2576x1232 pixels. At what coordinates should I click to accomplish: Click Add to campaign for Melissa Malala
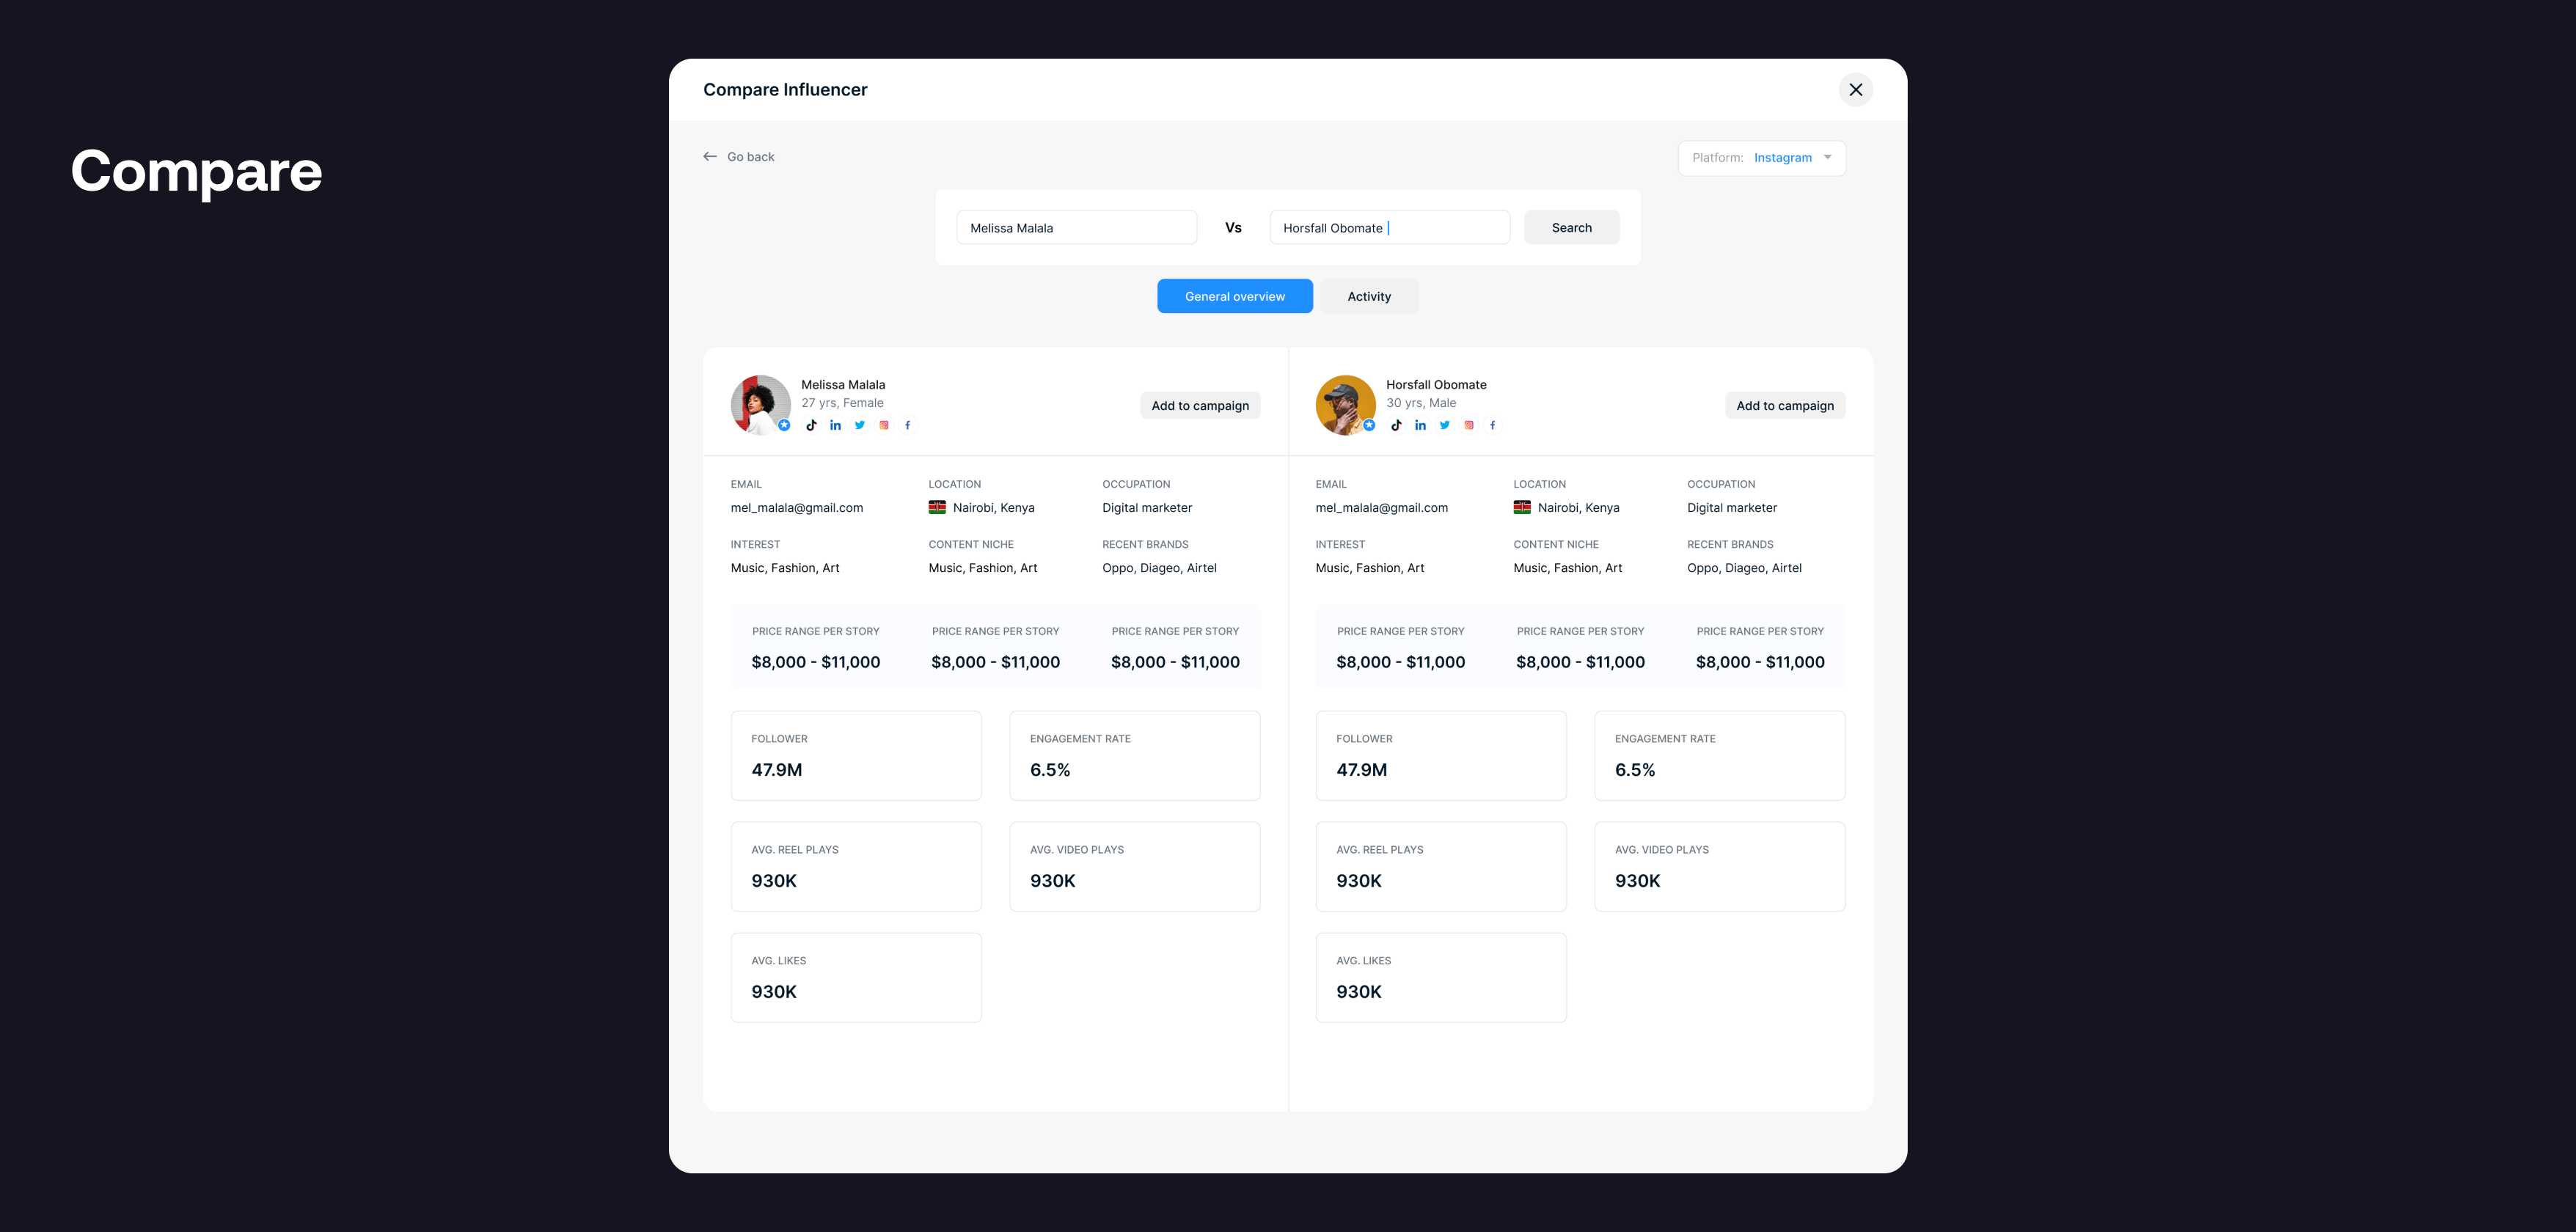click(1199, 406)
